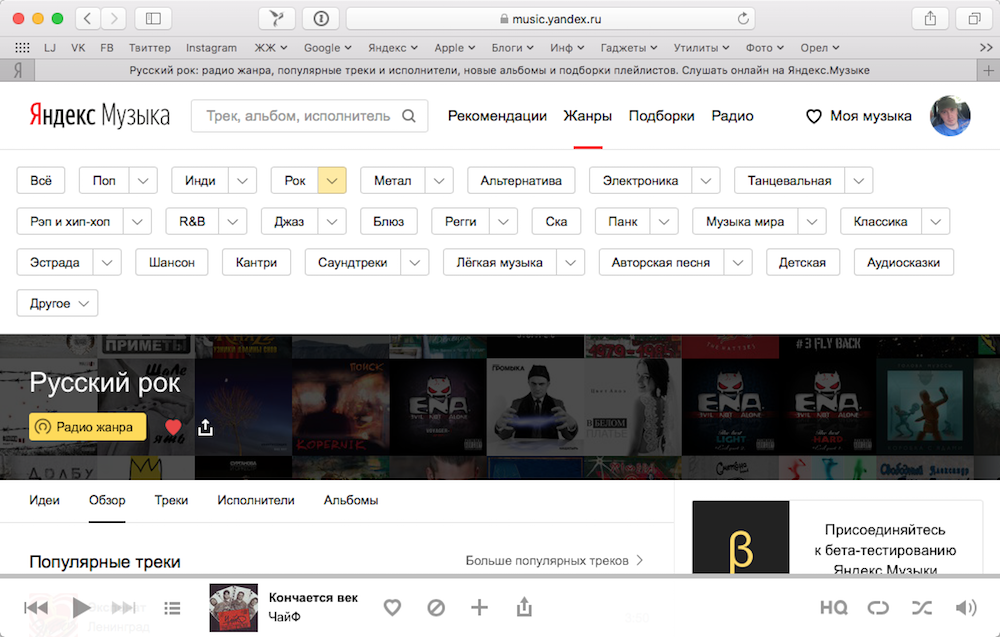Select the Альтернатива genre button
This screenshot has width=1000, height=637.
coord(521,180)
